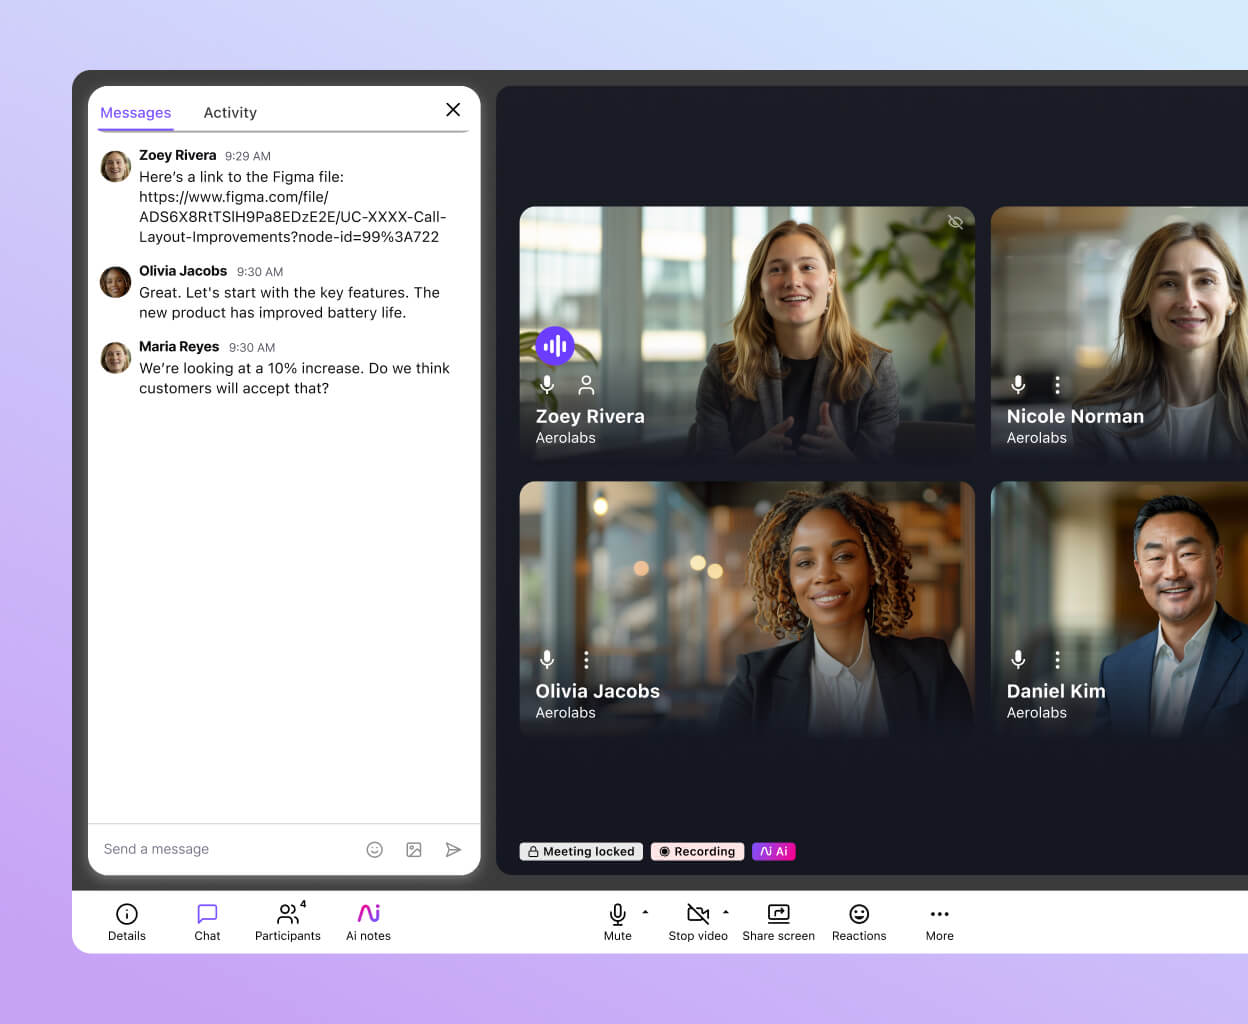This screenshot has height=1024, width=1248.
Task: Click the send message arrow icon
Action: 453,849
